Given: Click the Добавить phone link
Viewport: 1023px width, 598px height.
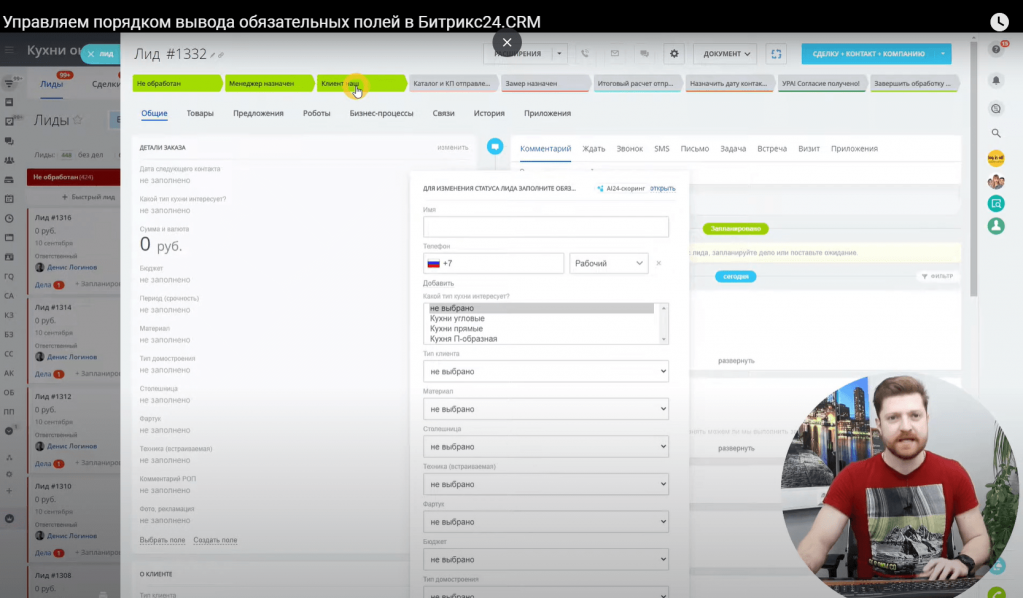Looking at the screenshot, I should [438, 284].
